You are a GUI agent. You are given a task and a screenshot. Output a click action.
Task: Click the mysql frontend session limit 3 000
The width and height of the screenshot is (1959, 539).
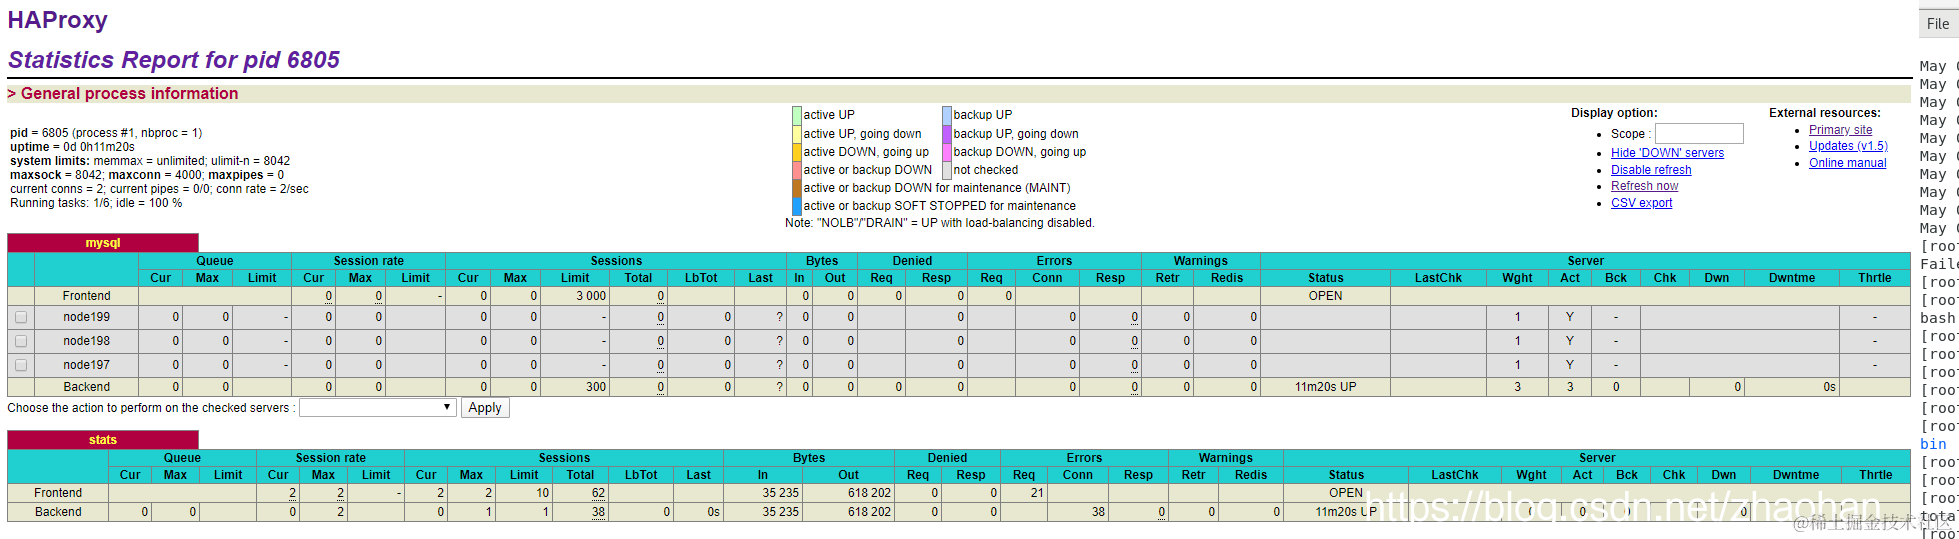click(x=591, y=296)
